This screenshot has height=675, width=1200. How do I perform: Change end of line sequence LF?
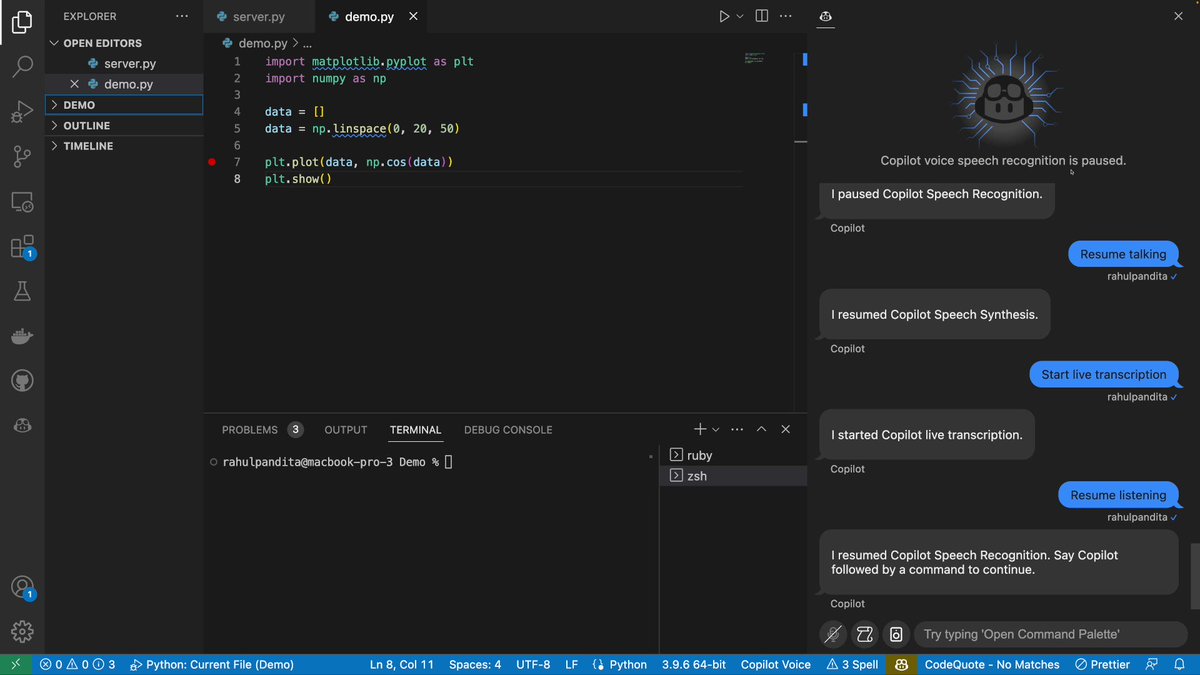click(572, 665)
